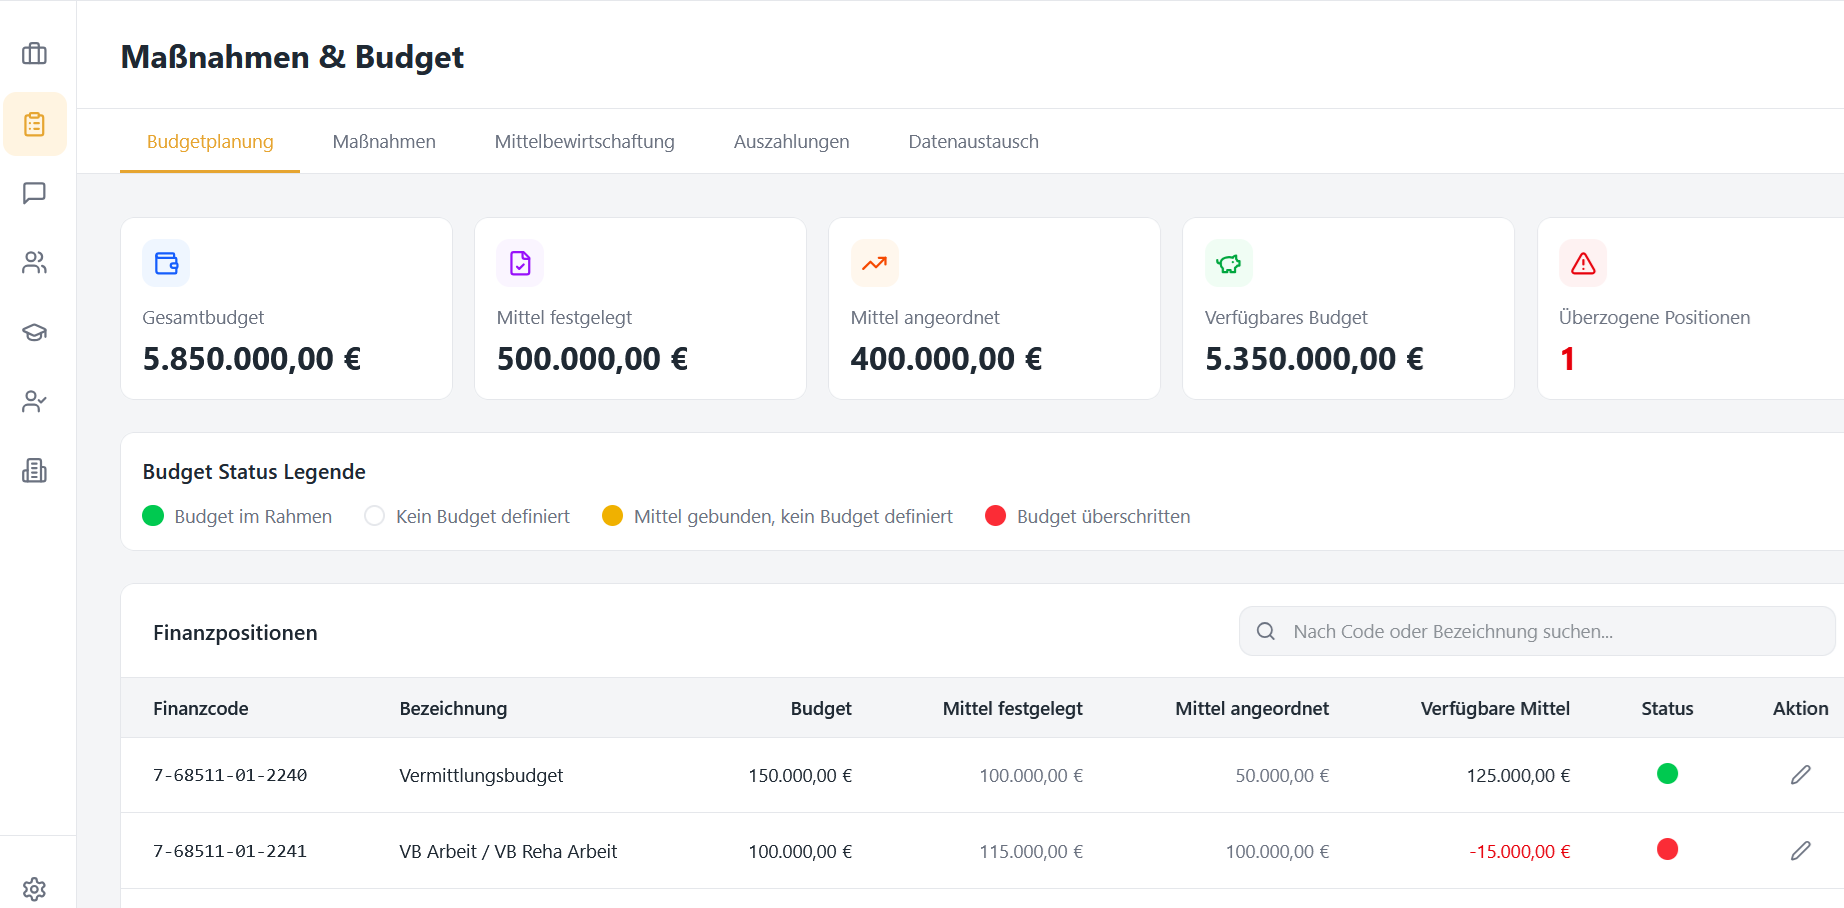Click the green status dot for Vermittlungsbudget

point(1667,774)
